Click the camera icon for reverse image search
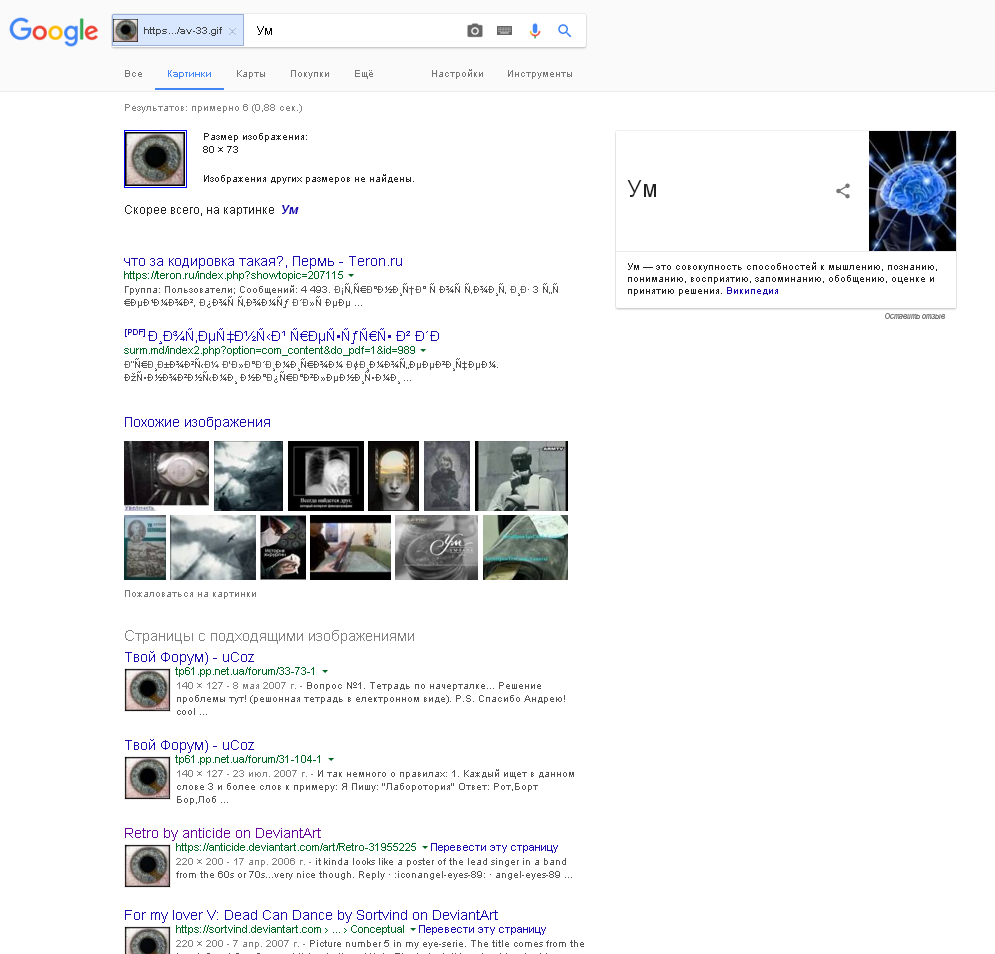Viewport: 995px width, 954px height. click(x=475, y=31)
